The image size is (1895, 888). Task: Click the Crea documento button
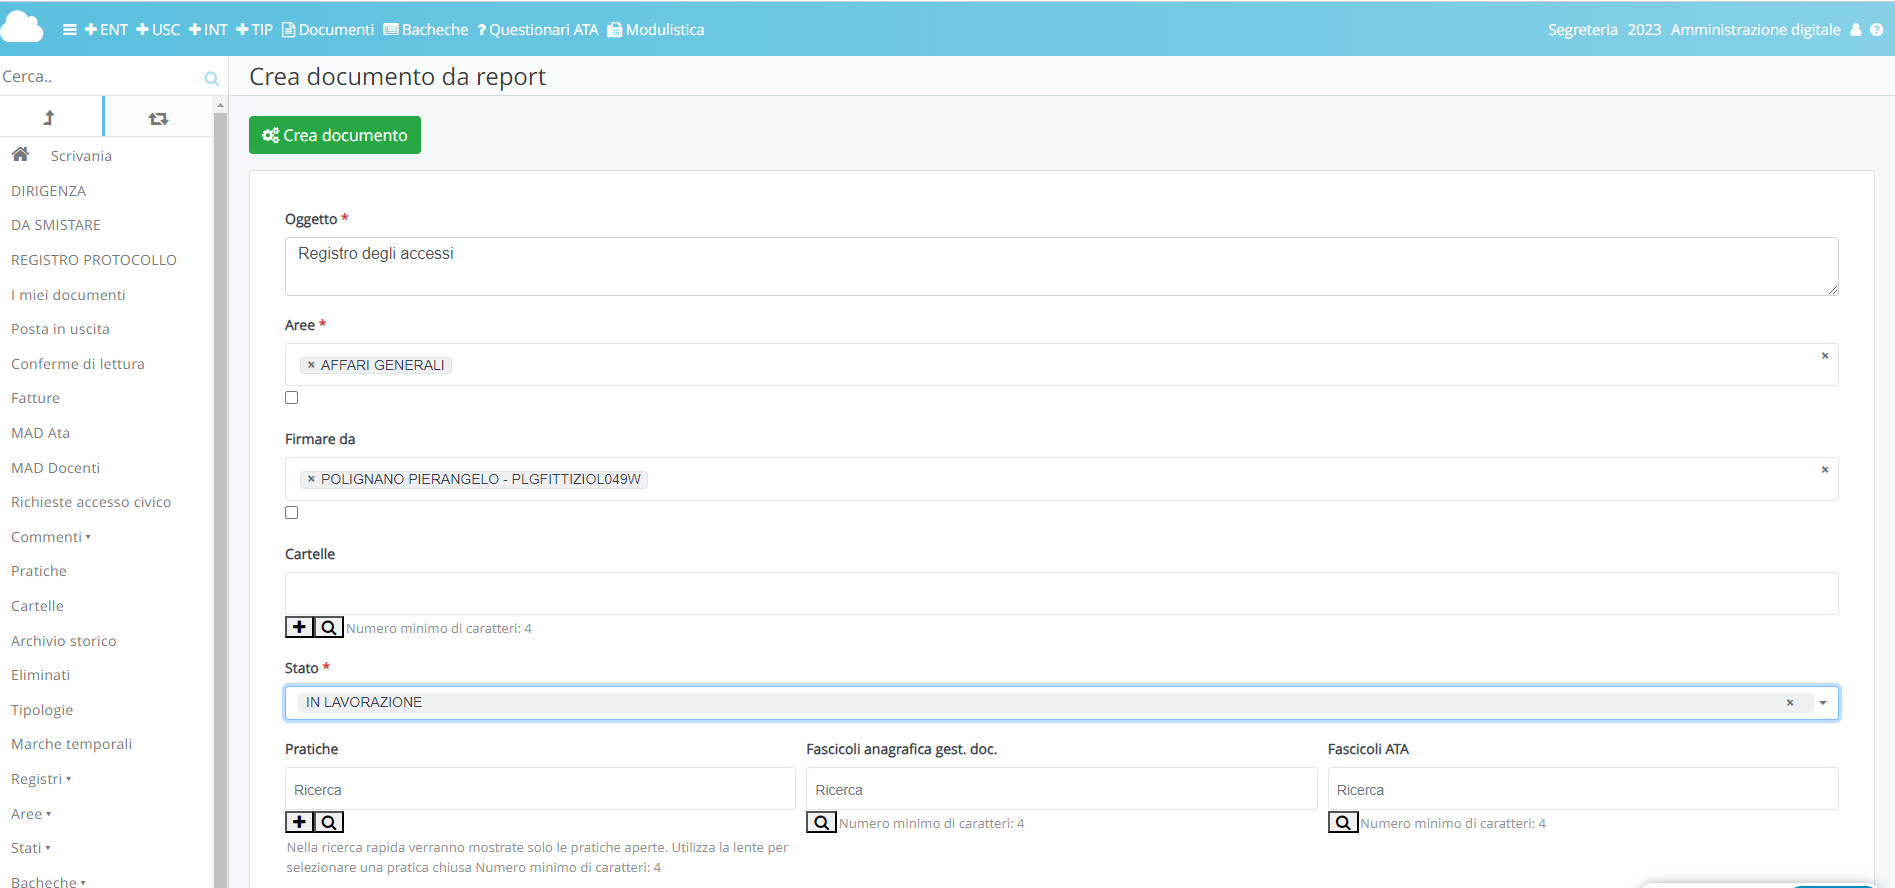click(x=335, y=135)
